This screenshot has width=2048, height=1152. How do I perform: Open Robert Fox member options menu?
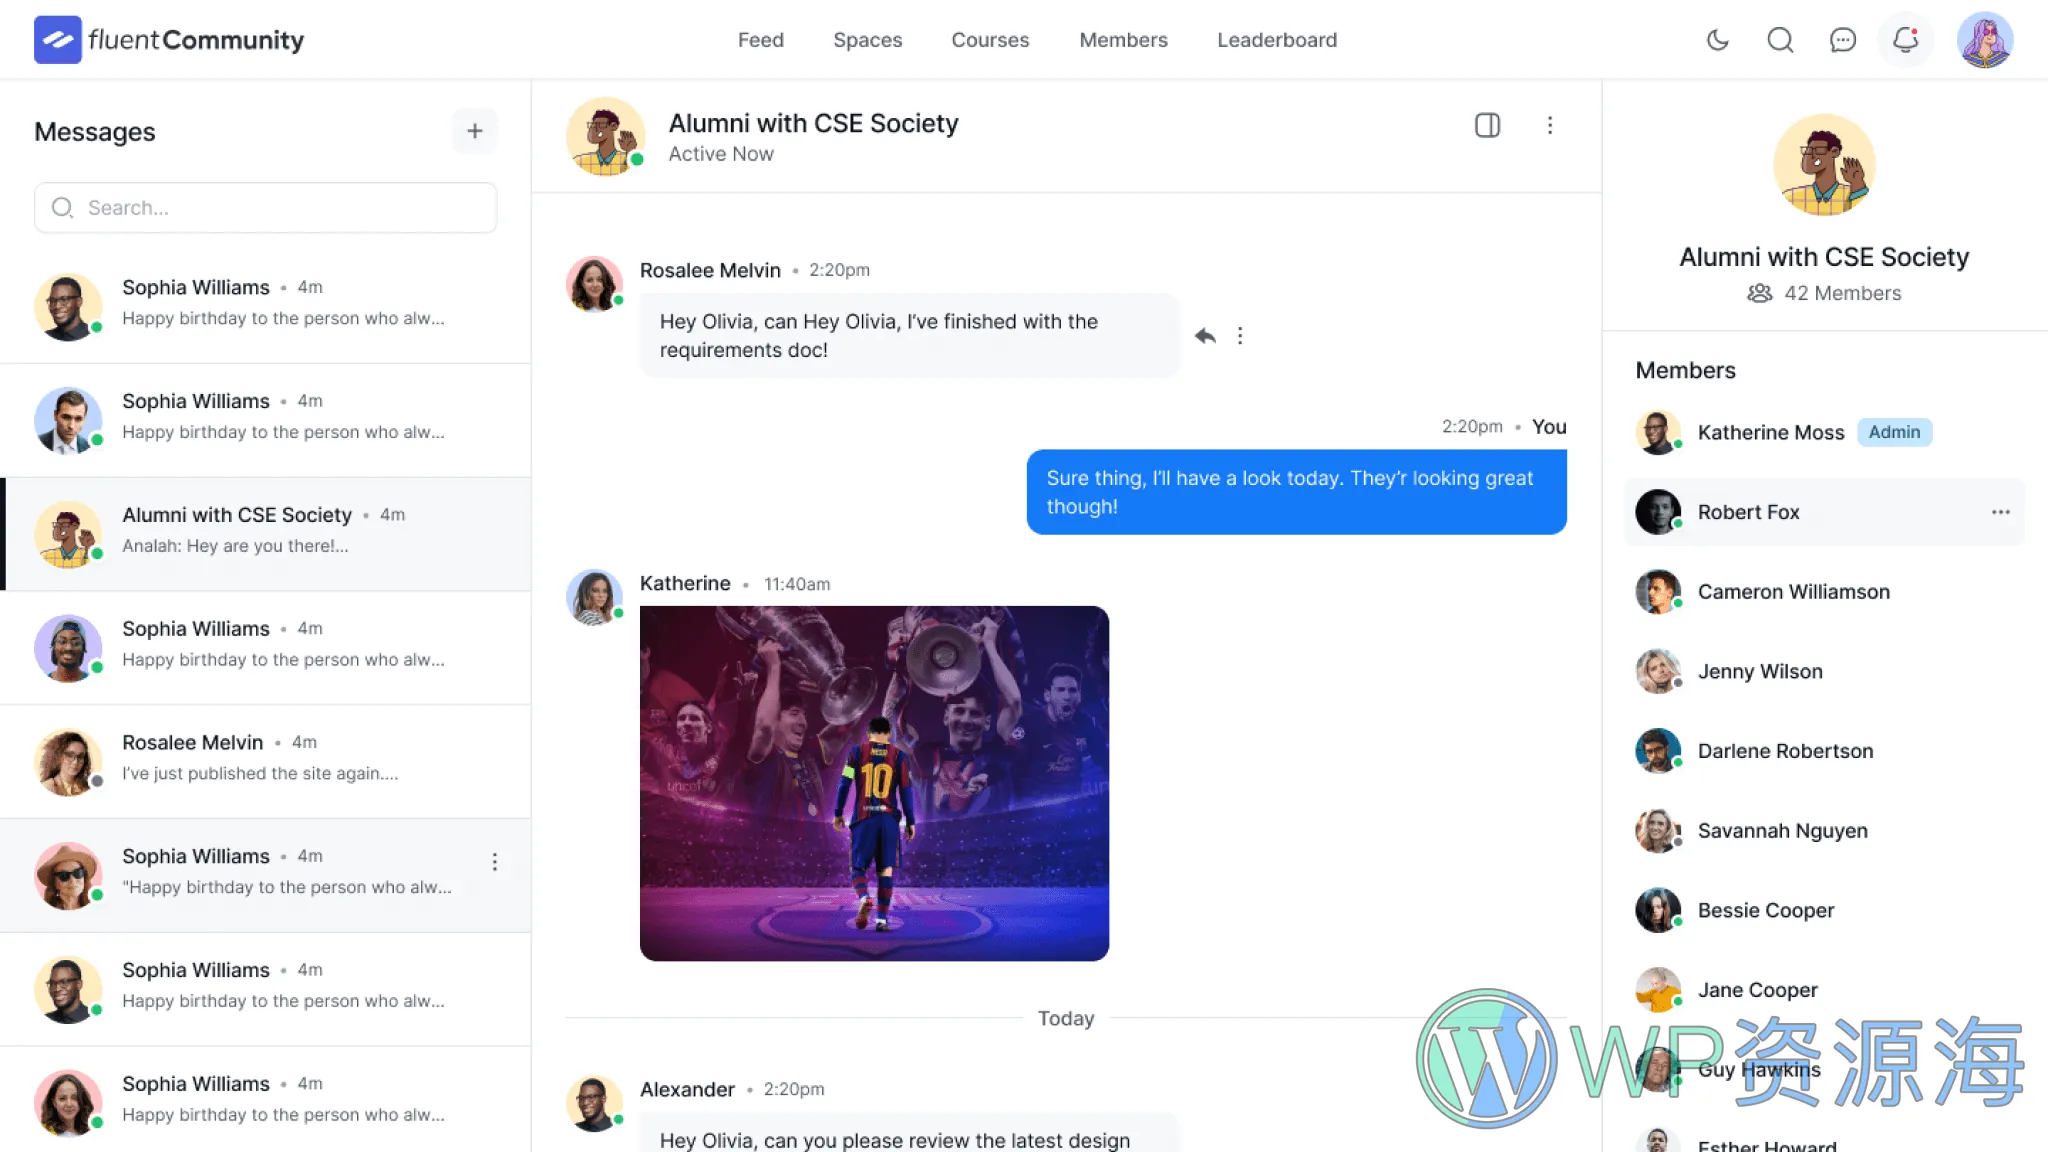point(2000,512)
